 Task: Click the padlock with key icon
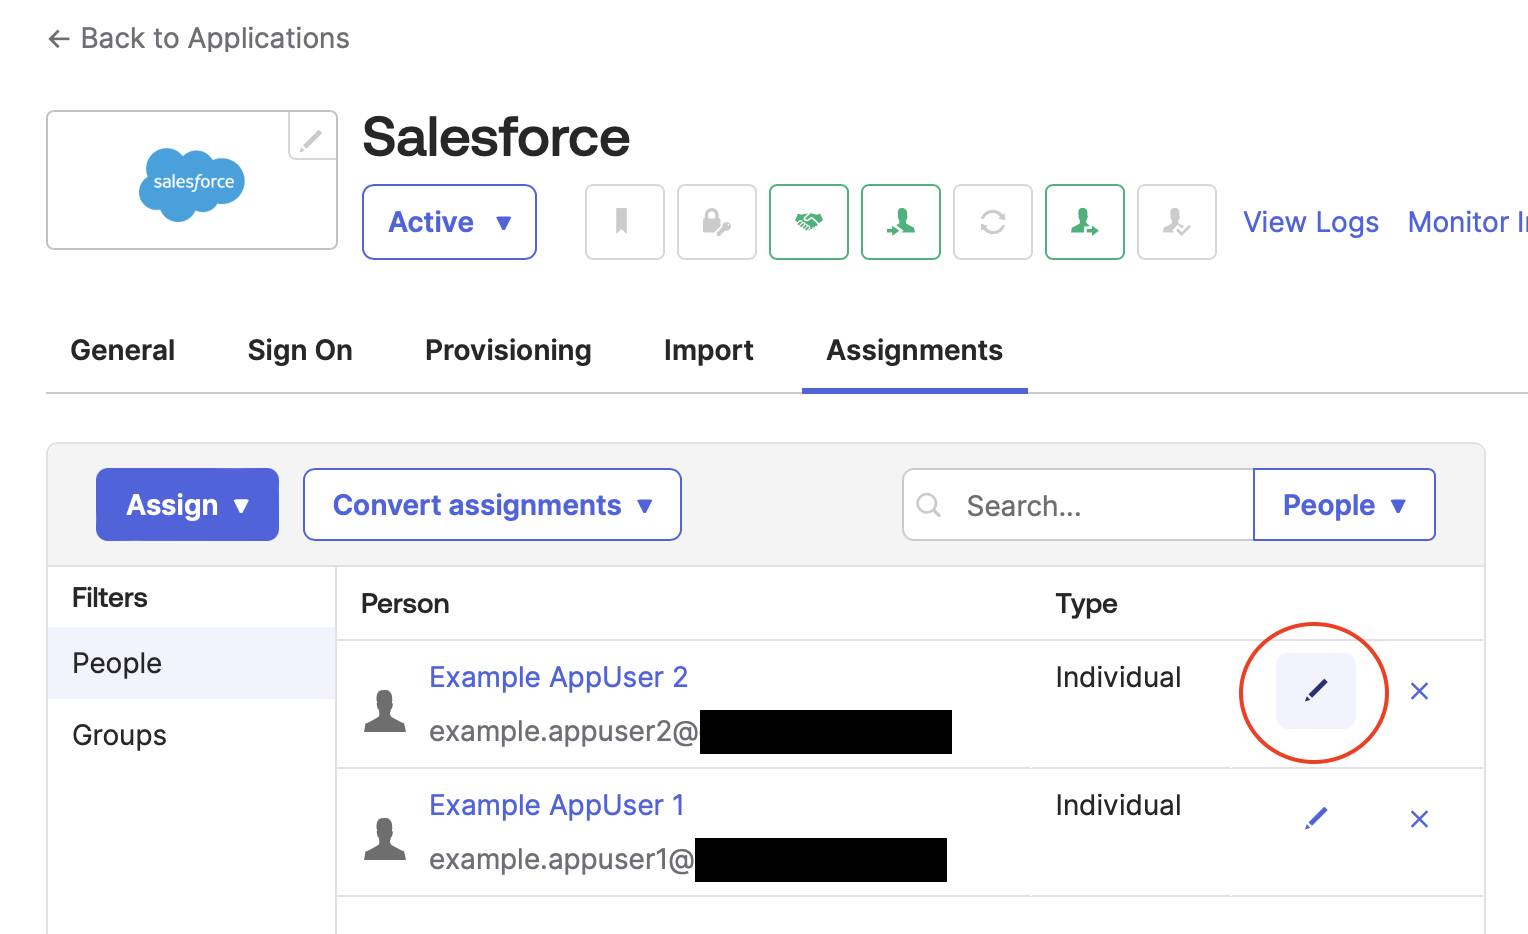click(x=716, y=222)
